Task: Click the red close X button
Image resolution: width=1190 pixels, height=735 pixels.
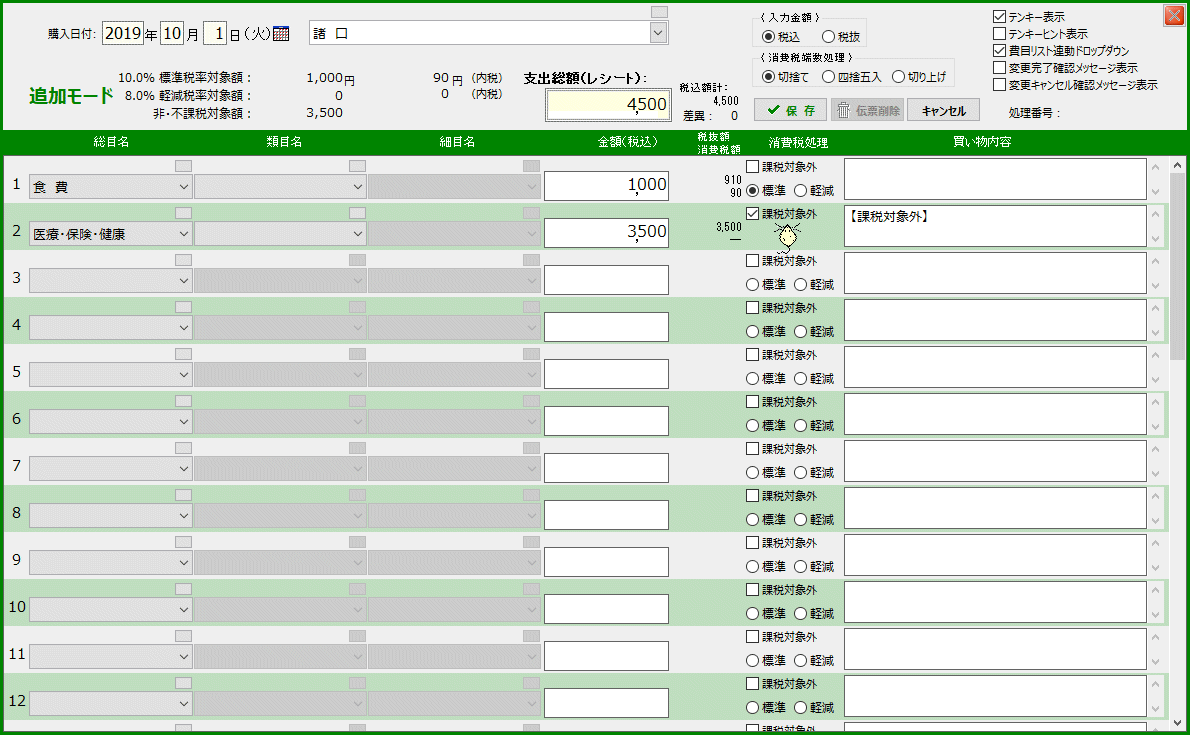Action: [x=1173, y=15]
